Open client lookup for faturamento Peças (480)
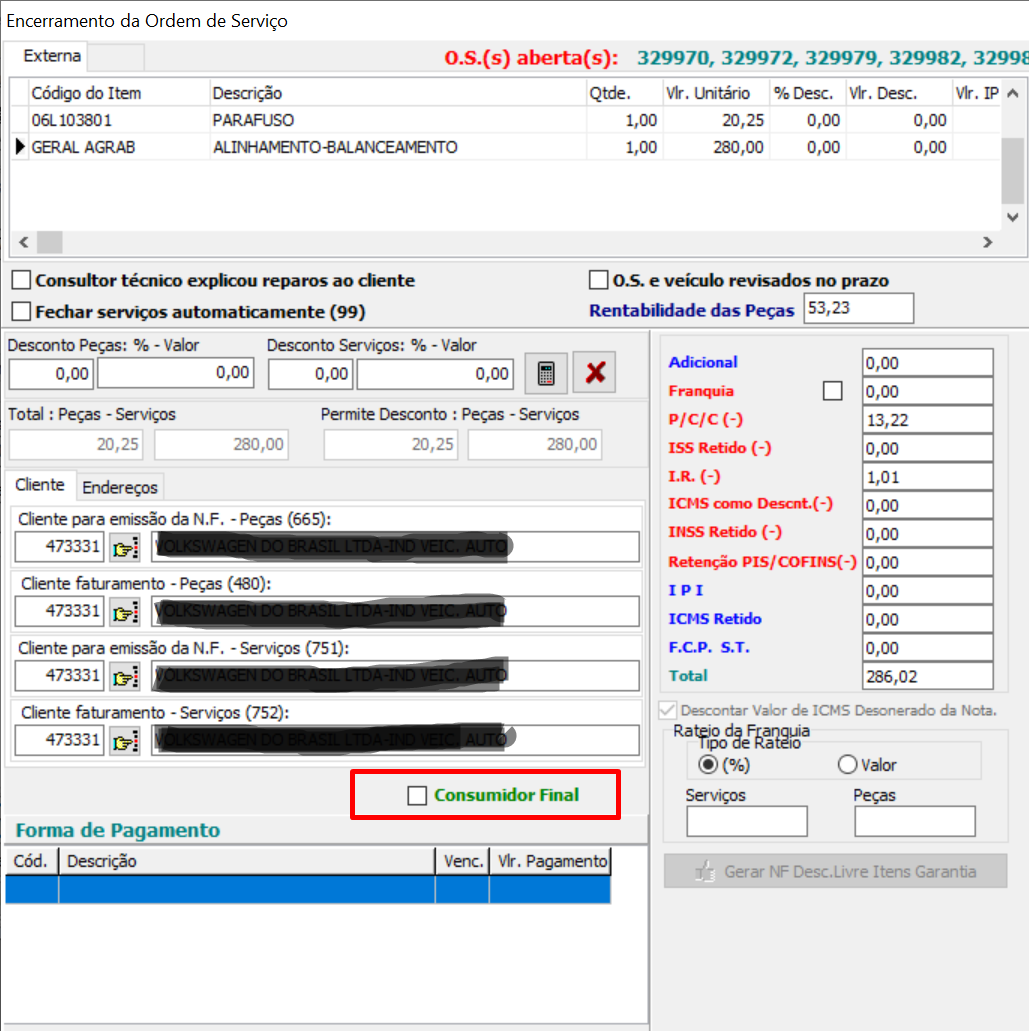 (125, 611)
